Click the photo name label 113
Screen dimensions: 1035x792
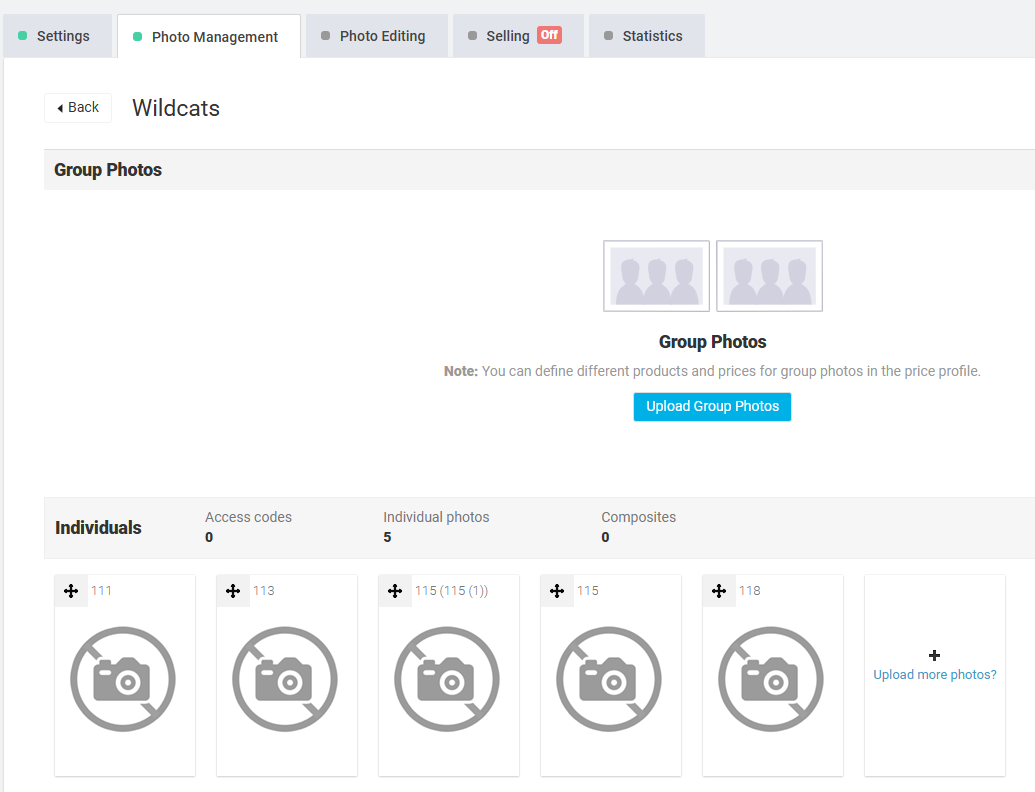[x=264, y=591]
